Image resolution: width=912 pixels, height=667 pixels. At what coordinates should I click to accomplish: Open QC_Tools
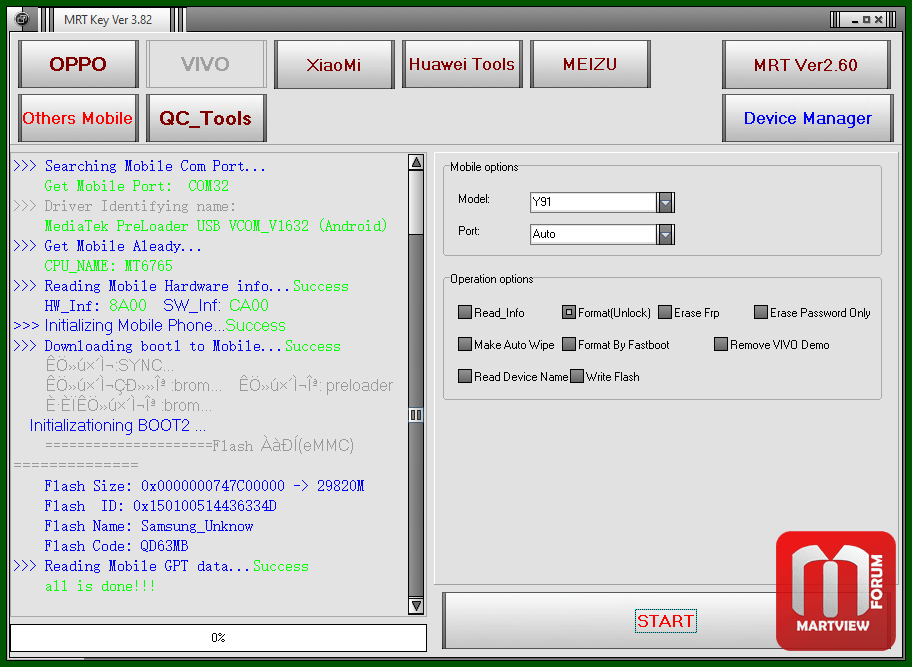click(x=206, y=118)
